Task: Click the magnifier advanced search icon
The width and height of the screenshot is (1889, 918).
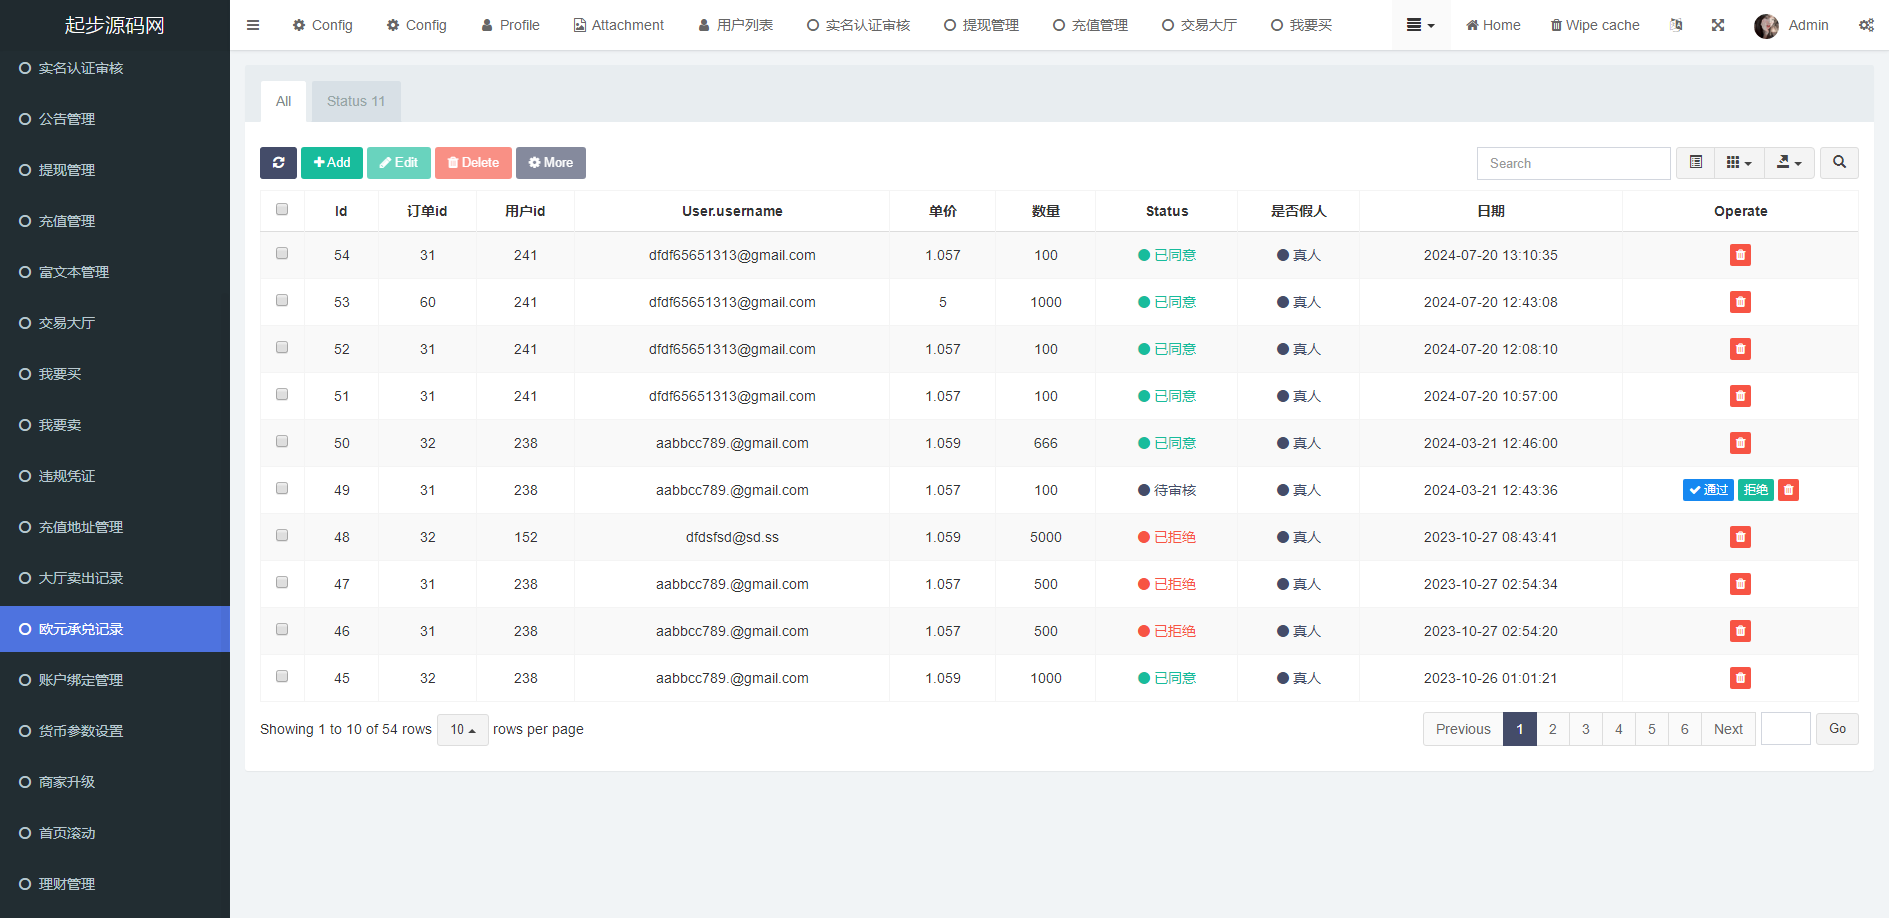Action: (1839, 163)
